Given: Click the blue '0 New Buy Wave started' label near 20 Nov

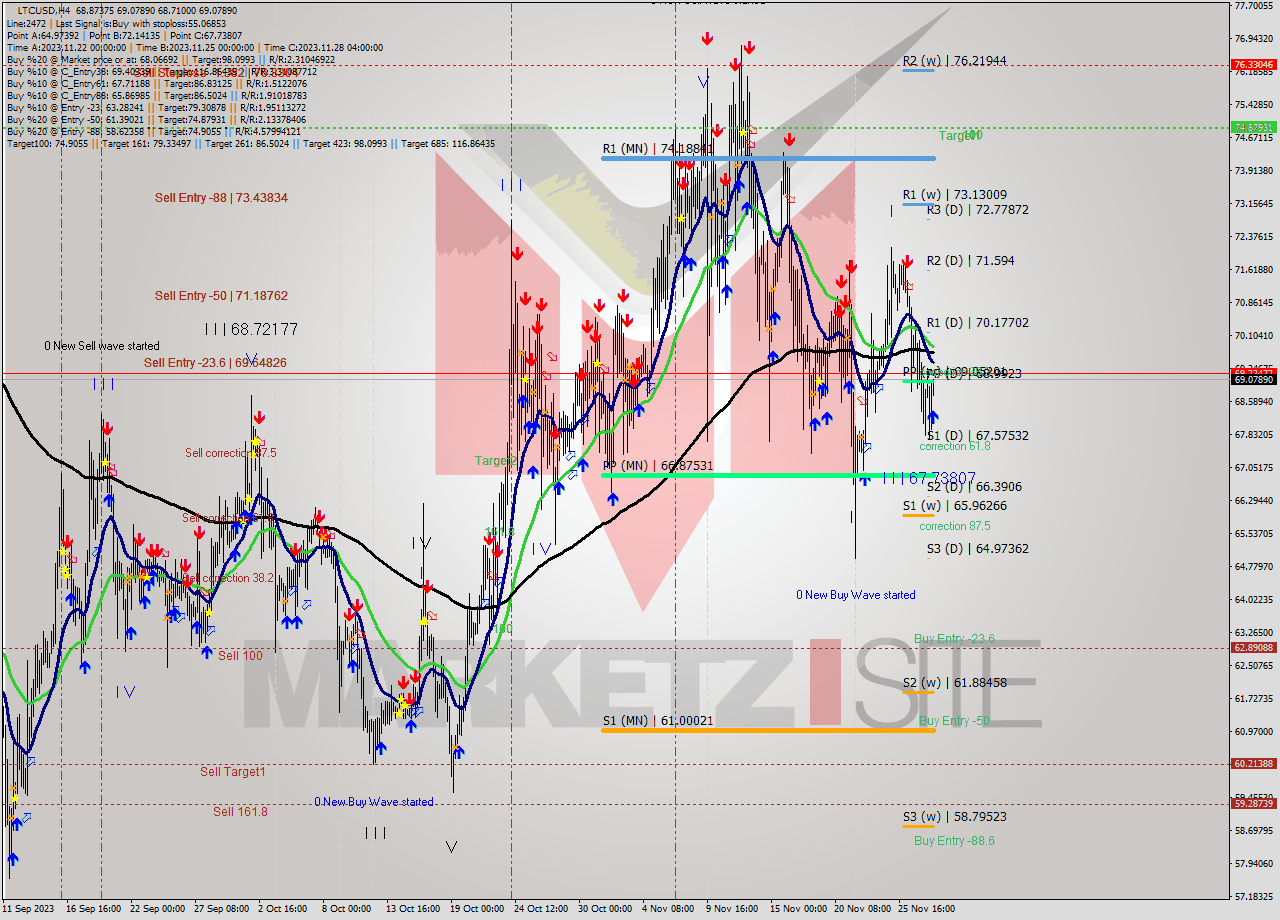Looking at the screenshot, I should click(855, 595).
